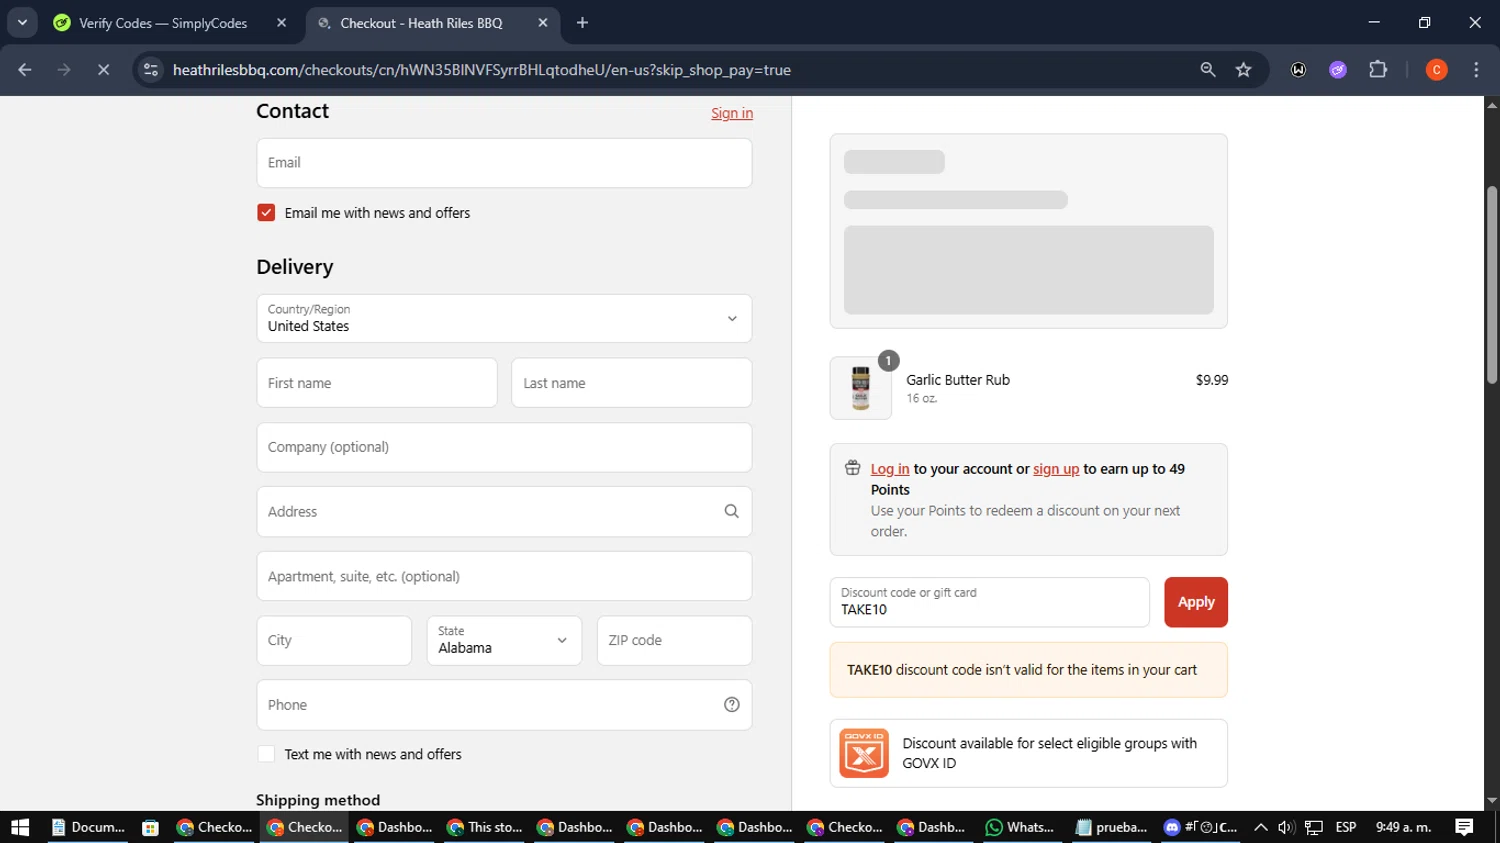Click the 9:49 a. m. clock
Viewport: 1500px width, 843px height.
[x=1403, y=827]
